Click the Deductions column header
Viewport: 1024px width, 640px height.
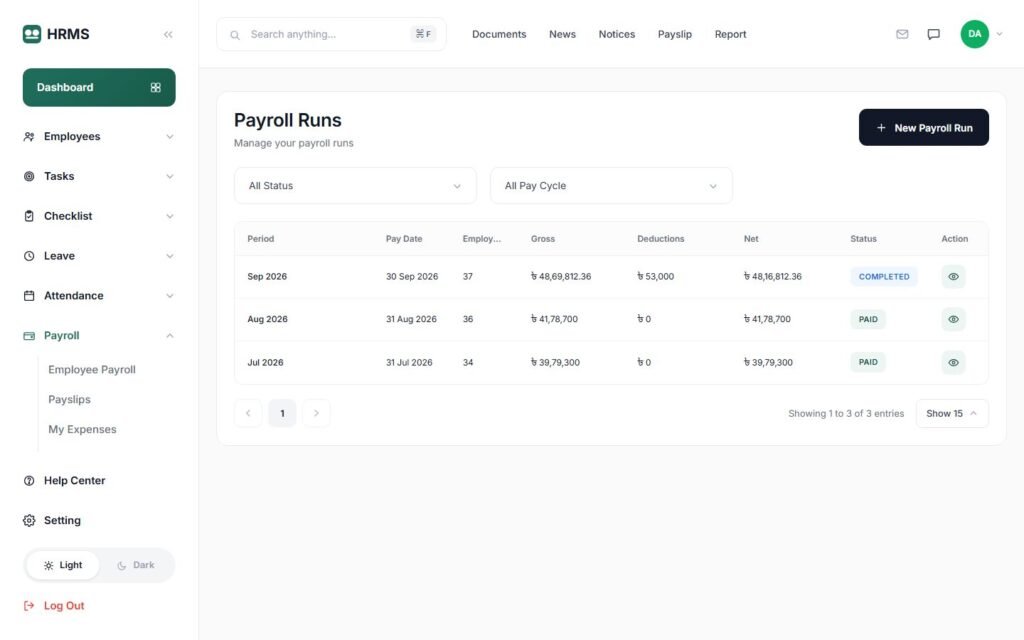[x=661, y=239]
